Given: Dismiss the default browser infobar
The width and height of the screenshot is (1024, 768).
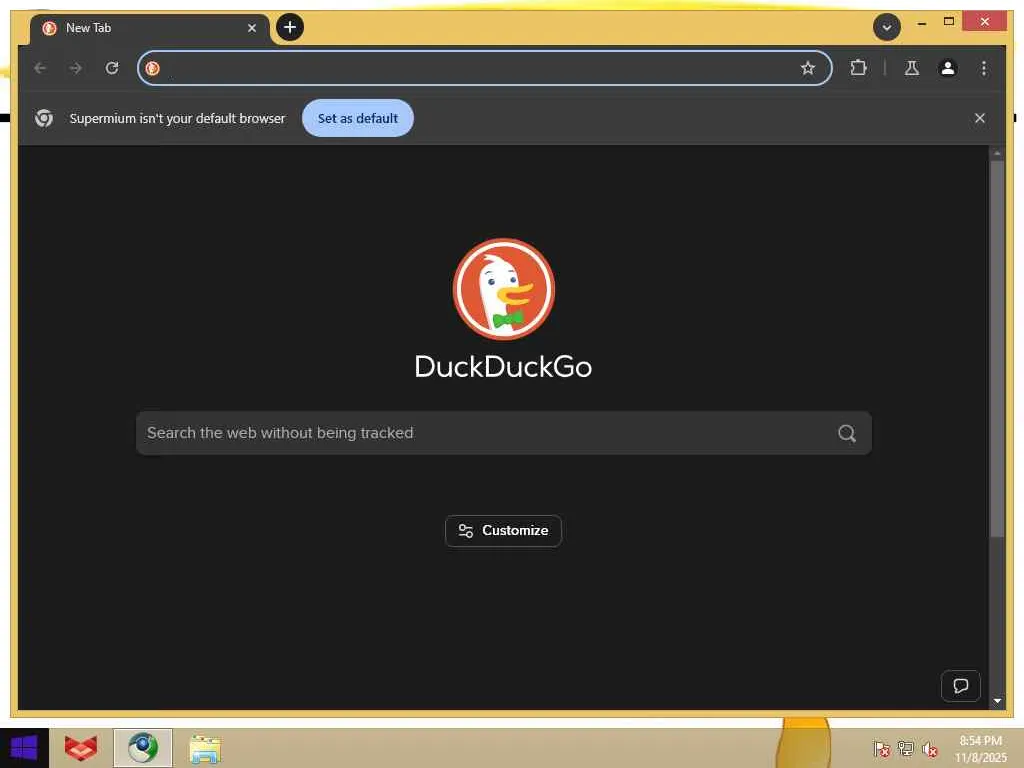Looking at the screenshot, I should click(980, 118).
